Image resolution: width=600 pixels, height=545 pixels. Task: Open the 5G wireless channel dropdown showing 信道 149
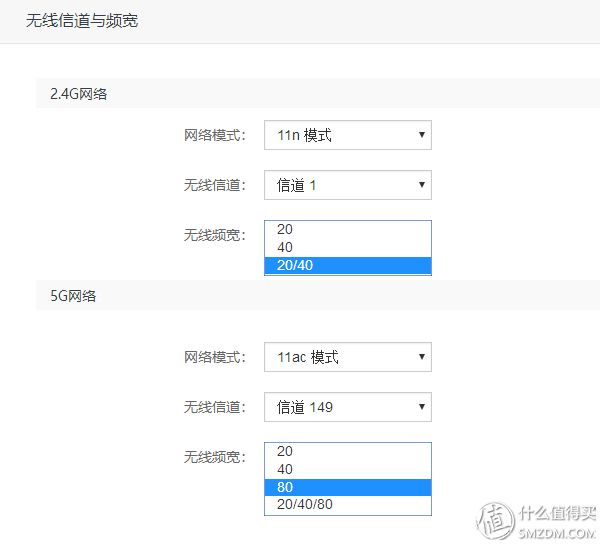[x=348, y=407]
